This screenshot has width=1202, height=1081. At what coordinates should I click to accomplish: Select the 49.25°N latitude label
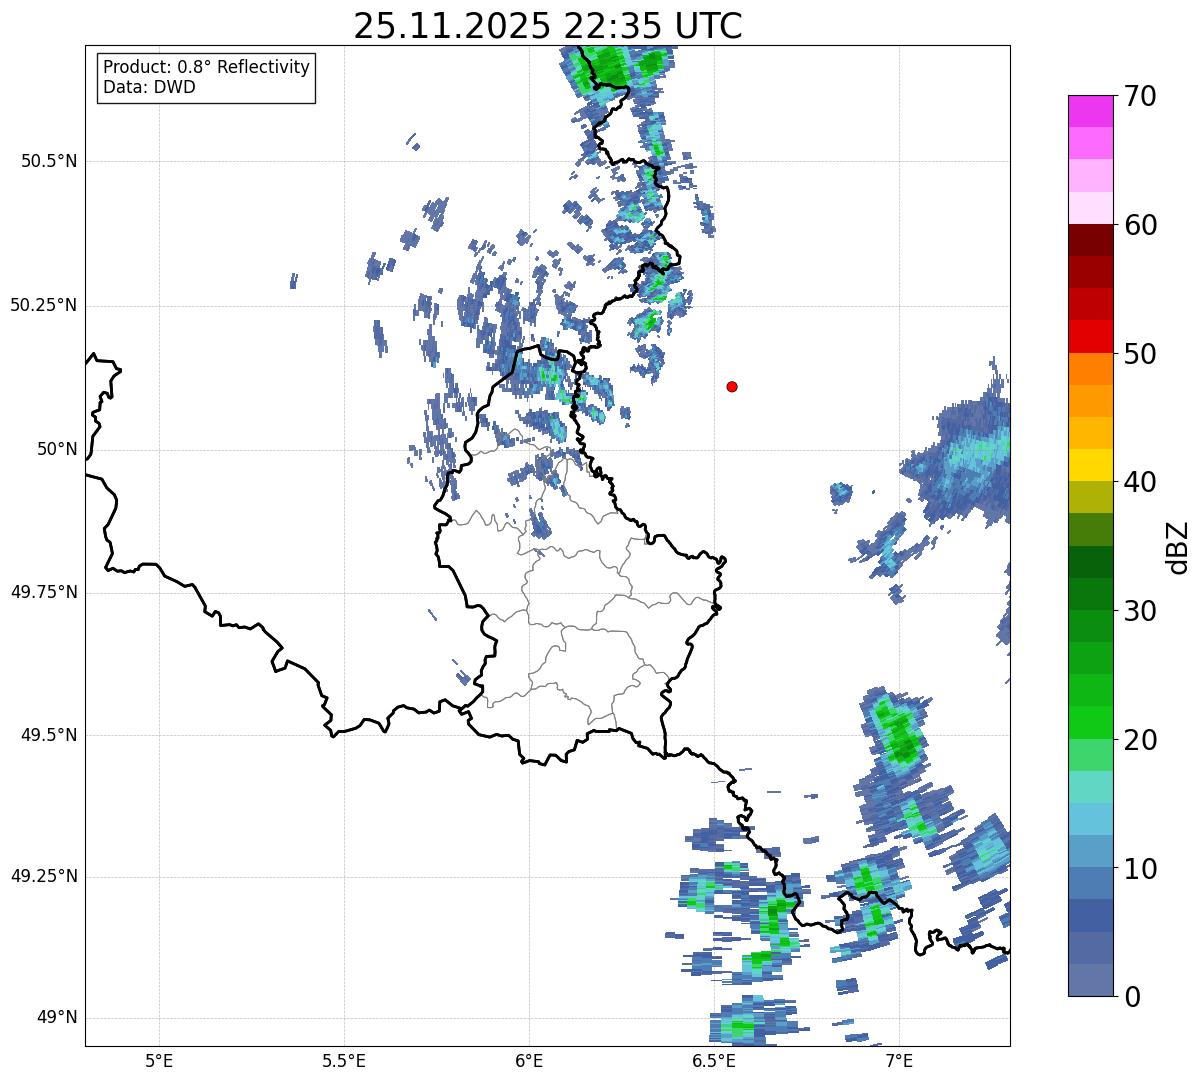click(x=43, y=876)
